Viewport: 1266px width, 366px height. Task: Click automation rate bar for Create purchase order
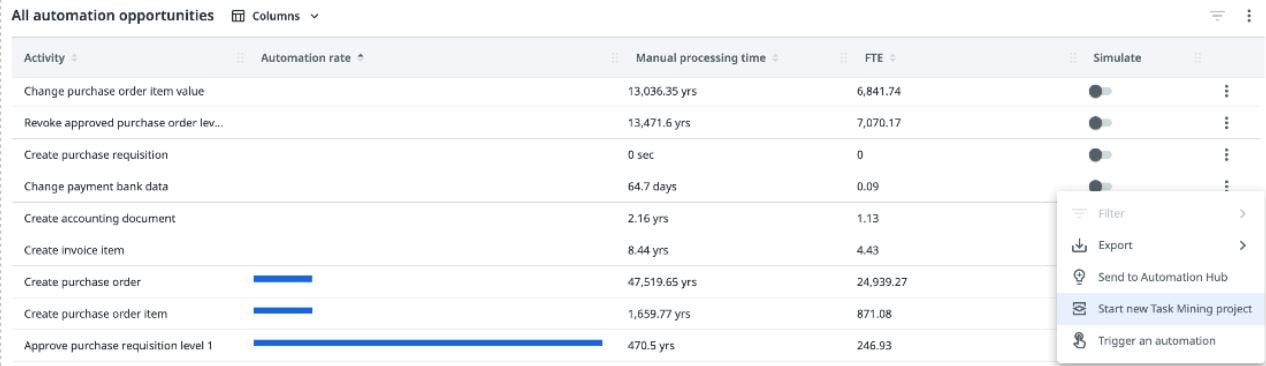pyautogui.click(x=283, y=279)
